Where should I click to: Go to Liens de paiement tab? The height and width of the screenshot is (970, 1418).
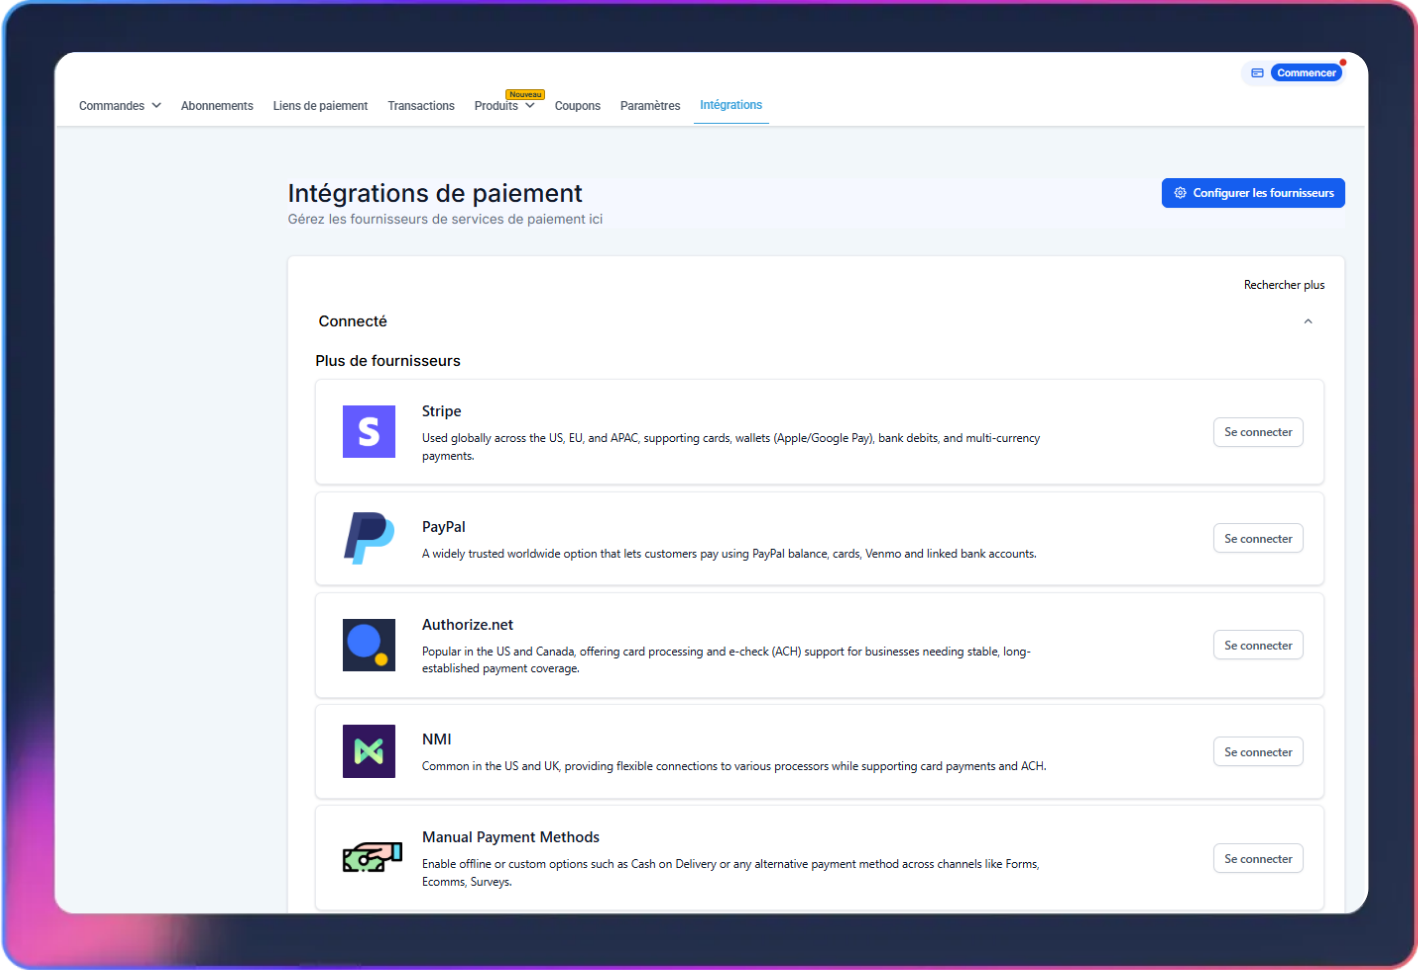[320, 106]
